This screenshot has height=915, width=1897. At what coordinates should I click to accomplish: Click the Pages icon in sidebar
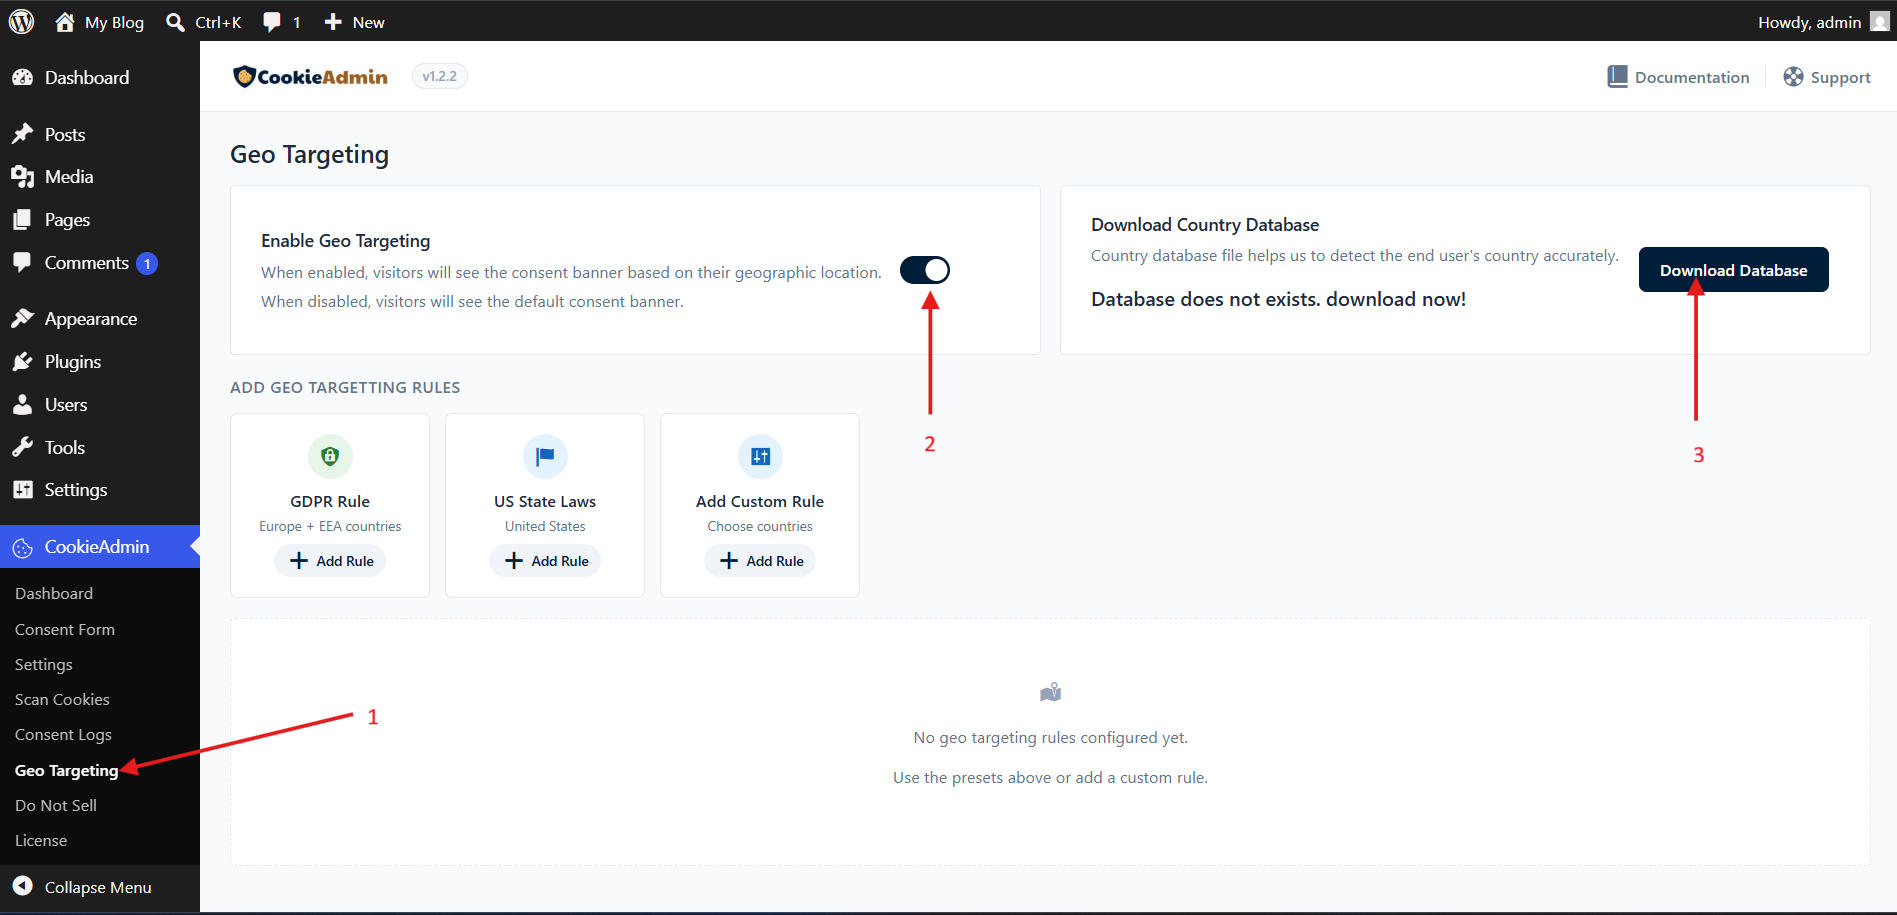(23, 220)
